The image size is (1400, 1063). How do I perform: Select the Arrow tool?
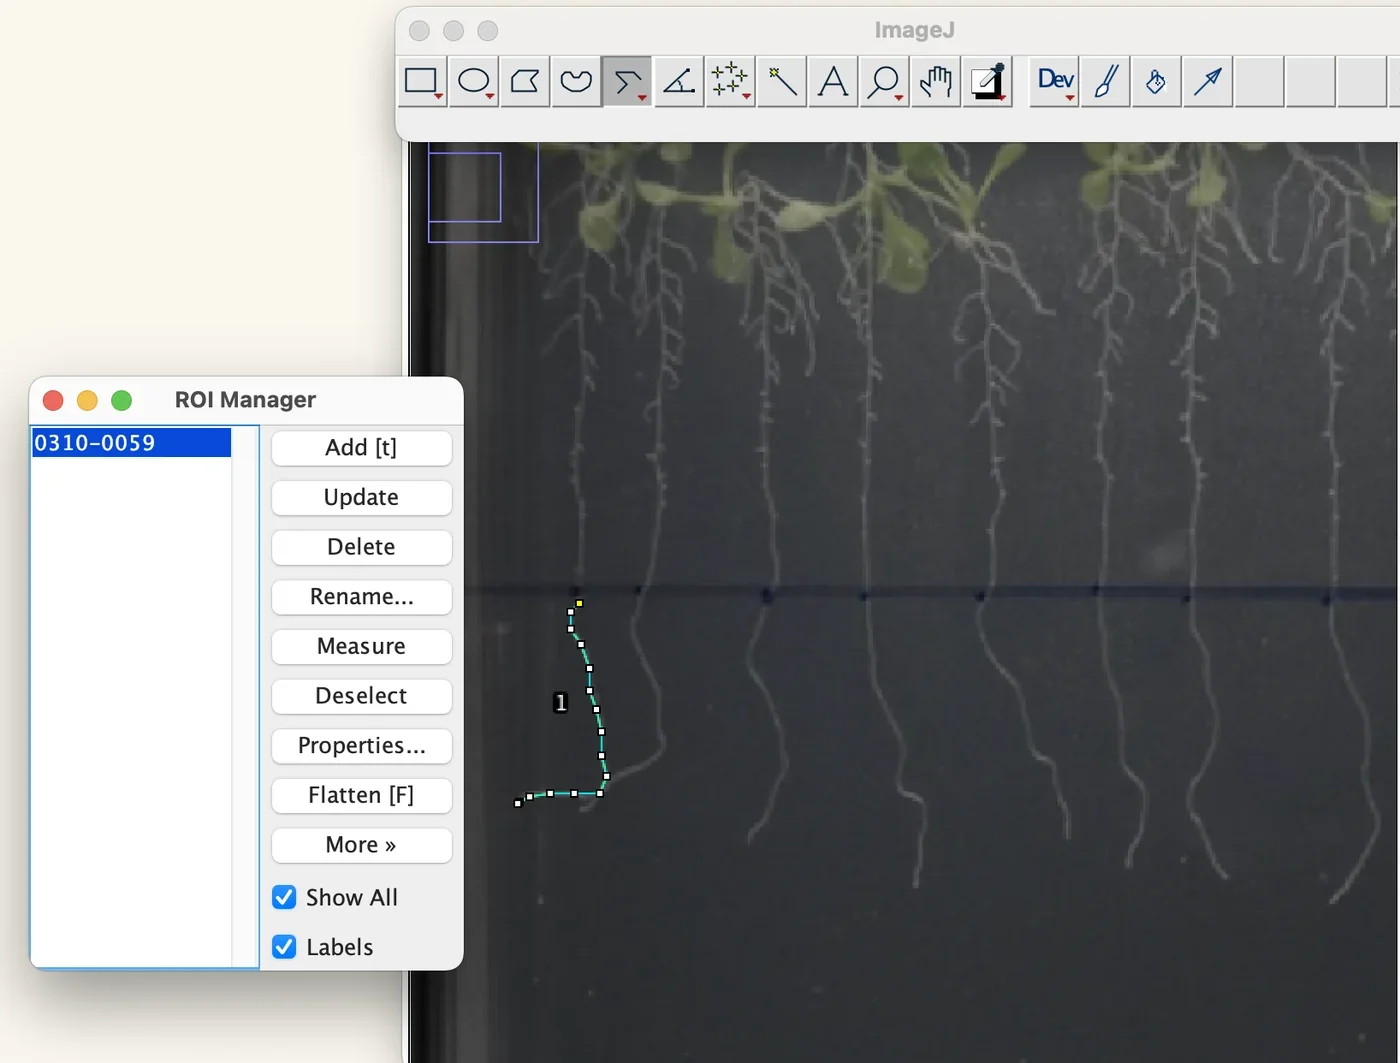[x=1208, y=81]
